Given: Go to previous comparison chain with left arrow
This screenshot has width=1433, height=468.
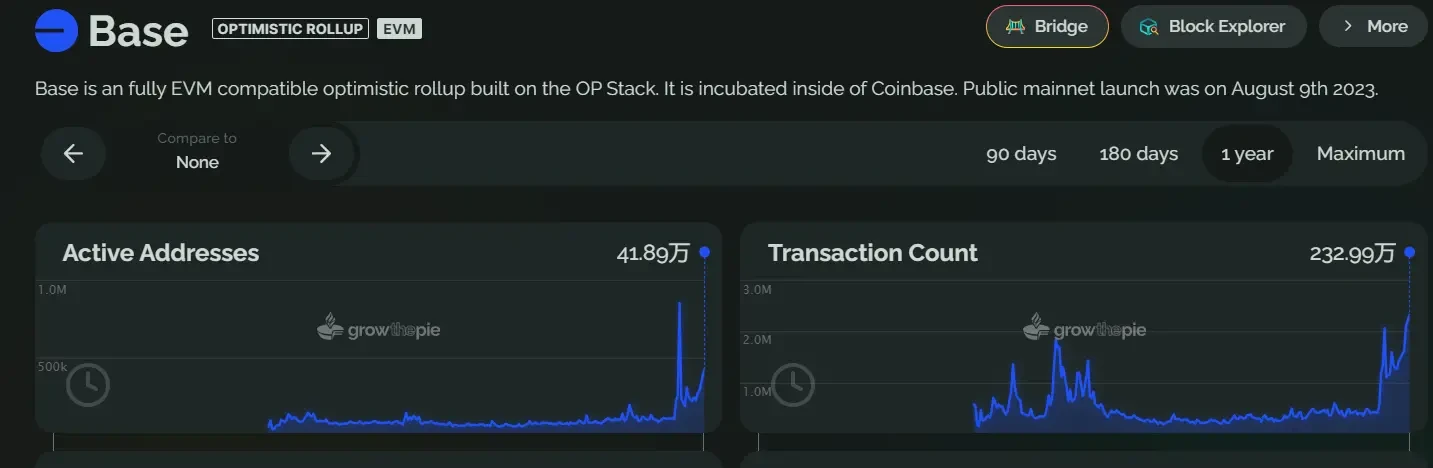Looking at the screenshot, I should tap(73, 153).
